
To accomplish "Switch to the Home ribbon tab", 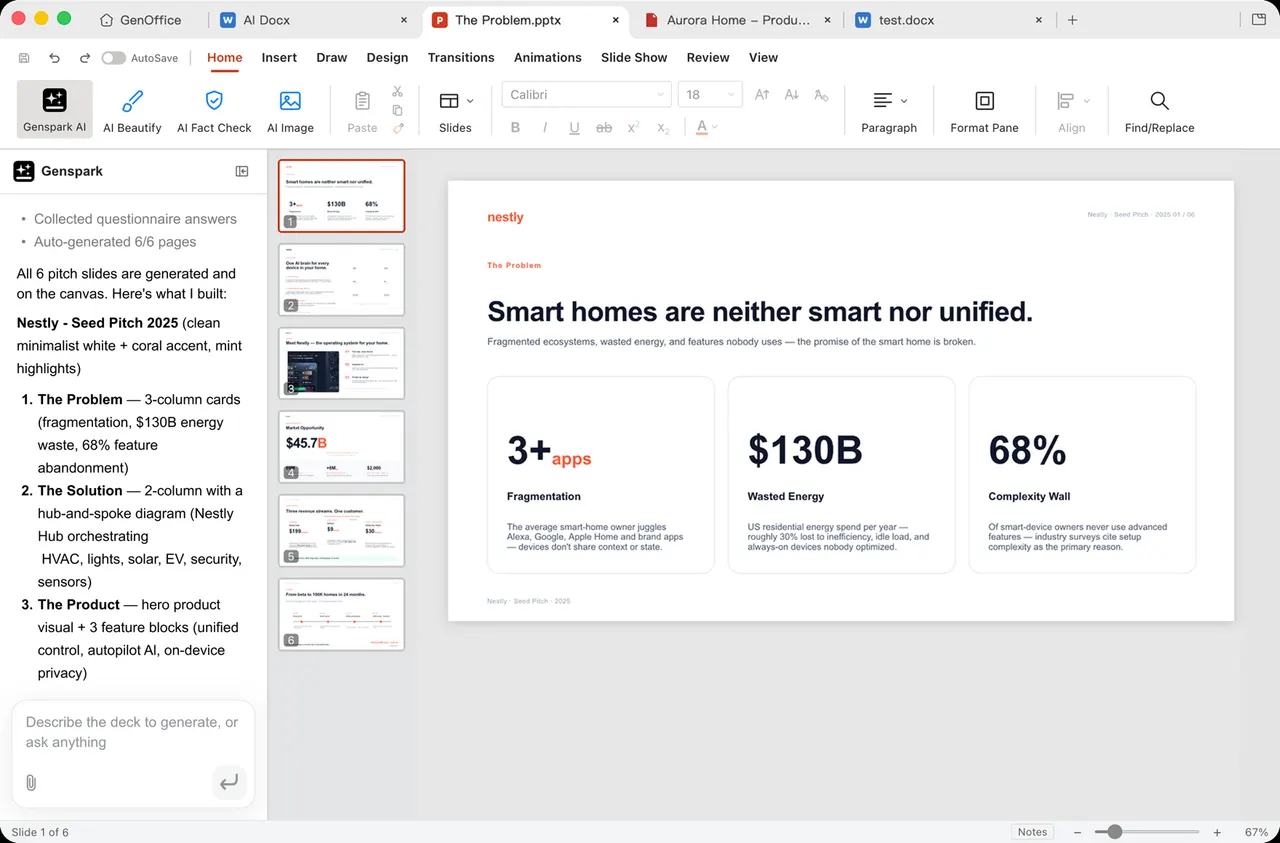I will tap(225, 58).
